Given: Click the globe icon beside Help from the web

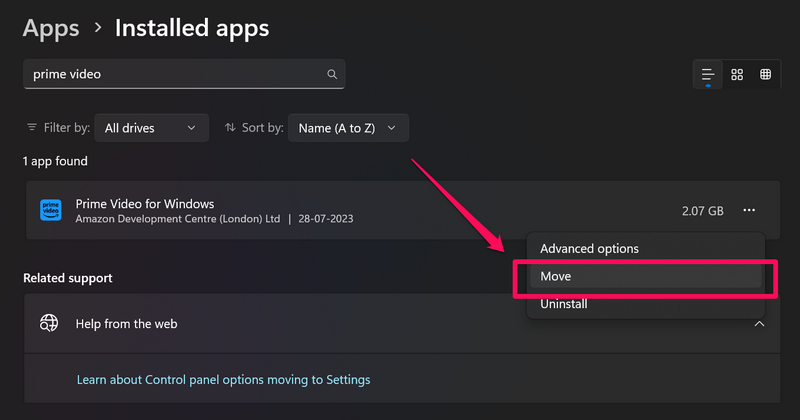Looking at the screenshot, I should [49, 323].
